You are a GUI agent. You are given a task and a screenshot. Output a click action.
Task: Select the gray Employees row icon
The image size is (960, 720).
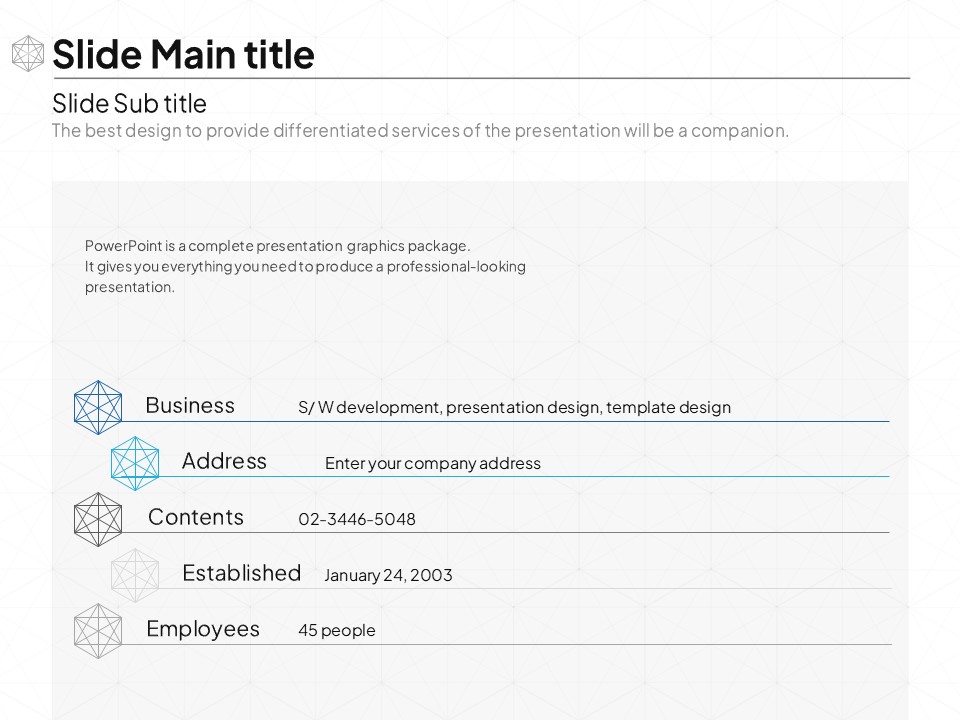[98, 631]
